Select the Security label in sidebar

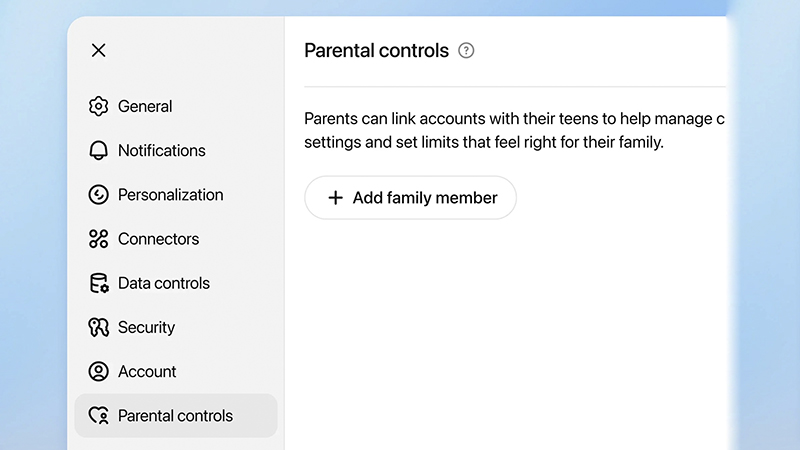(146, 327)
